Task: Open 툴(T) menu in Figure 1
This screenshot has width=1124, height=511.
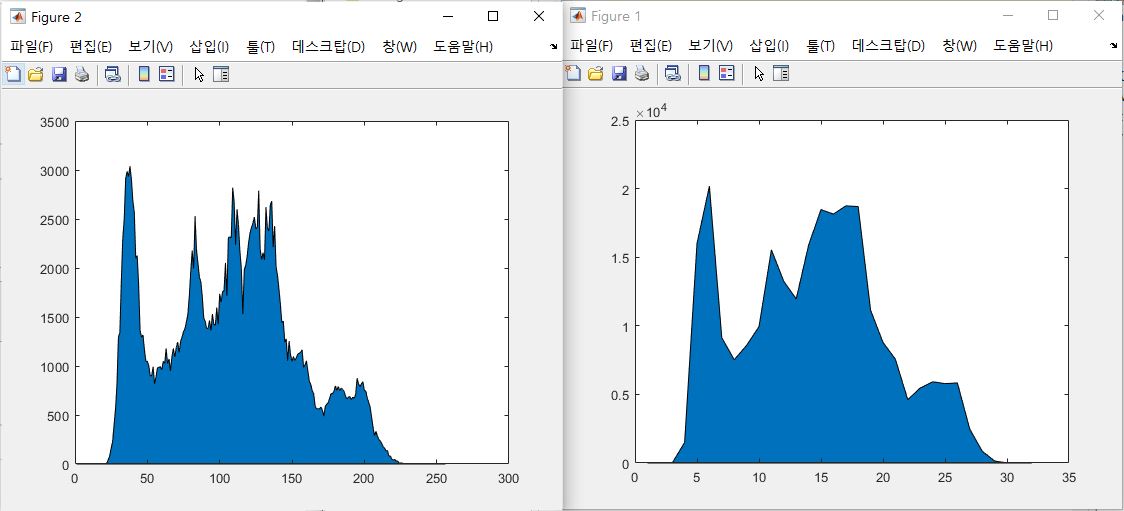Action: tap(821, 46)
